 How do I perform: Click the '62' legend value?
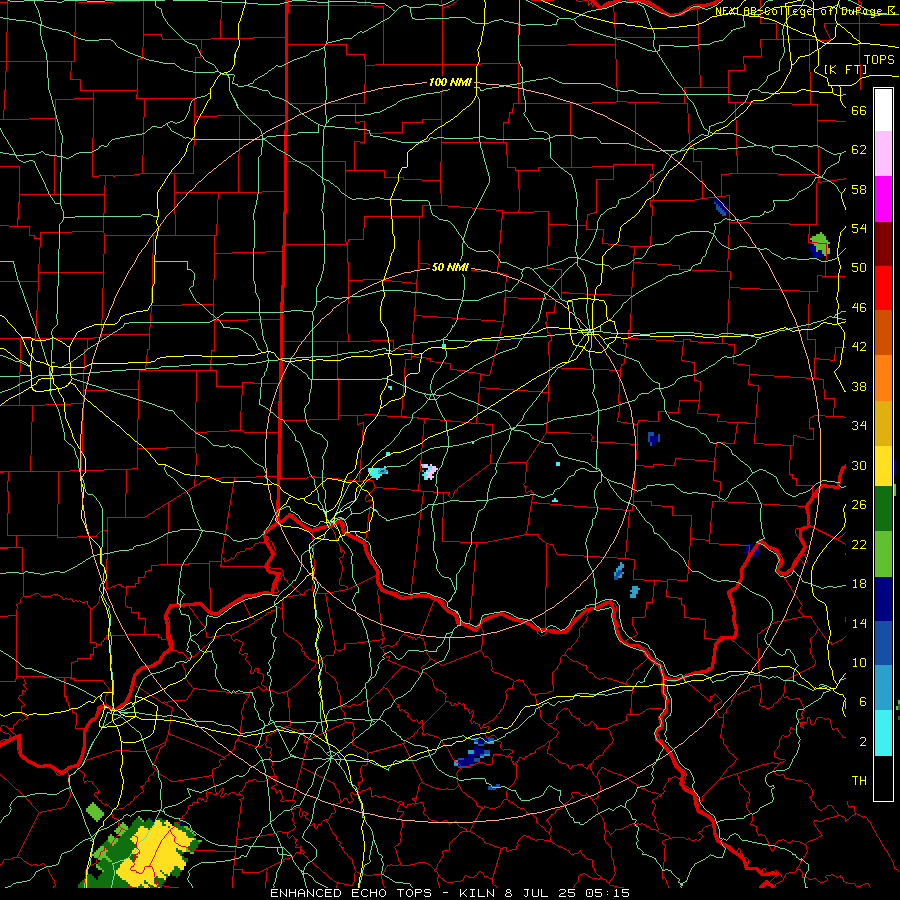pos(859,150)
